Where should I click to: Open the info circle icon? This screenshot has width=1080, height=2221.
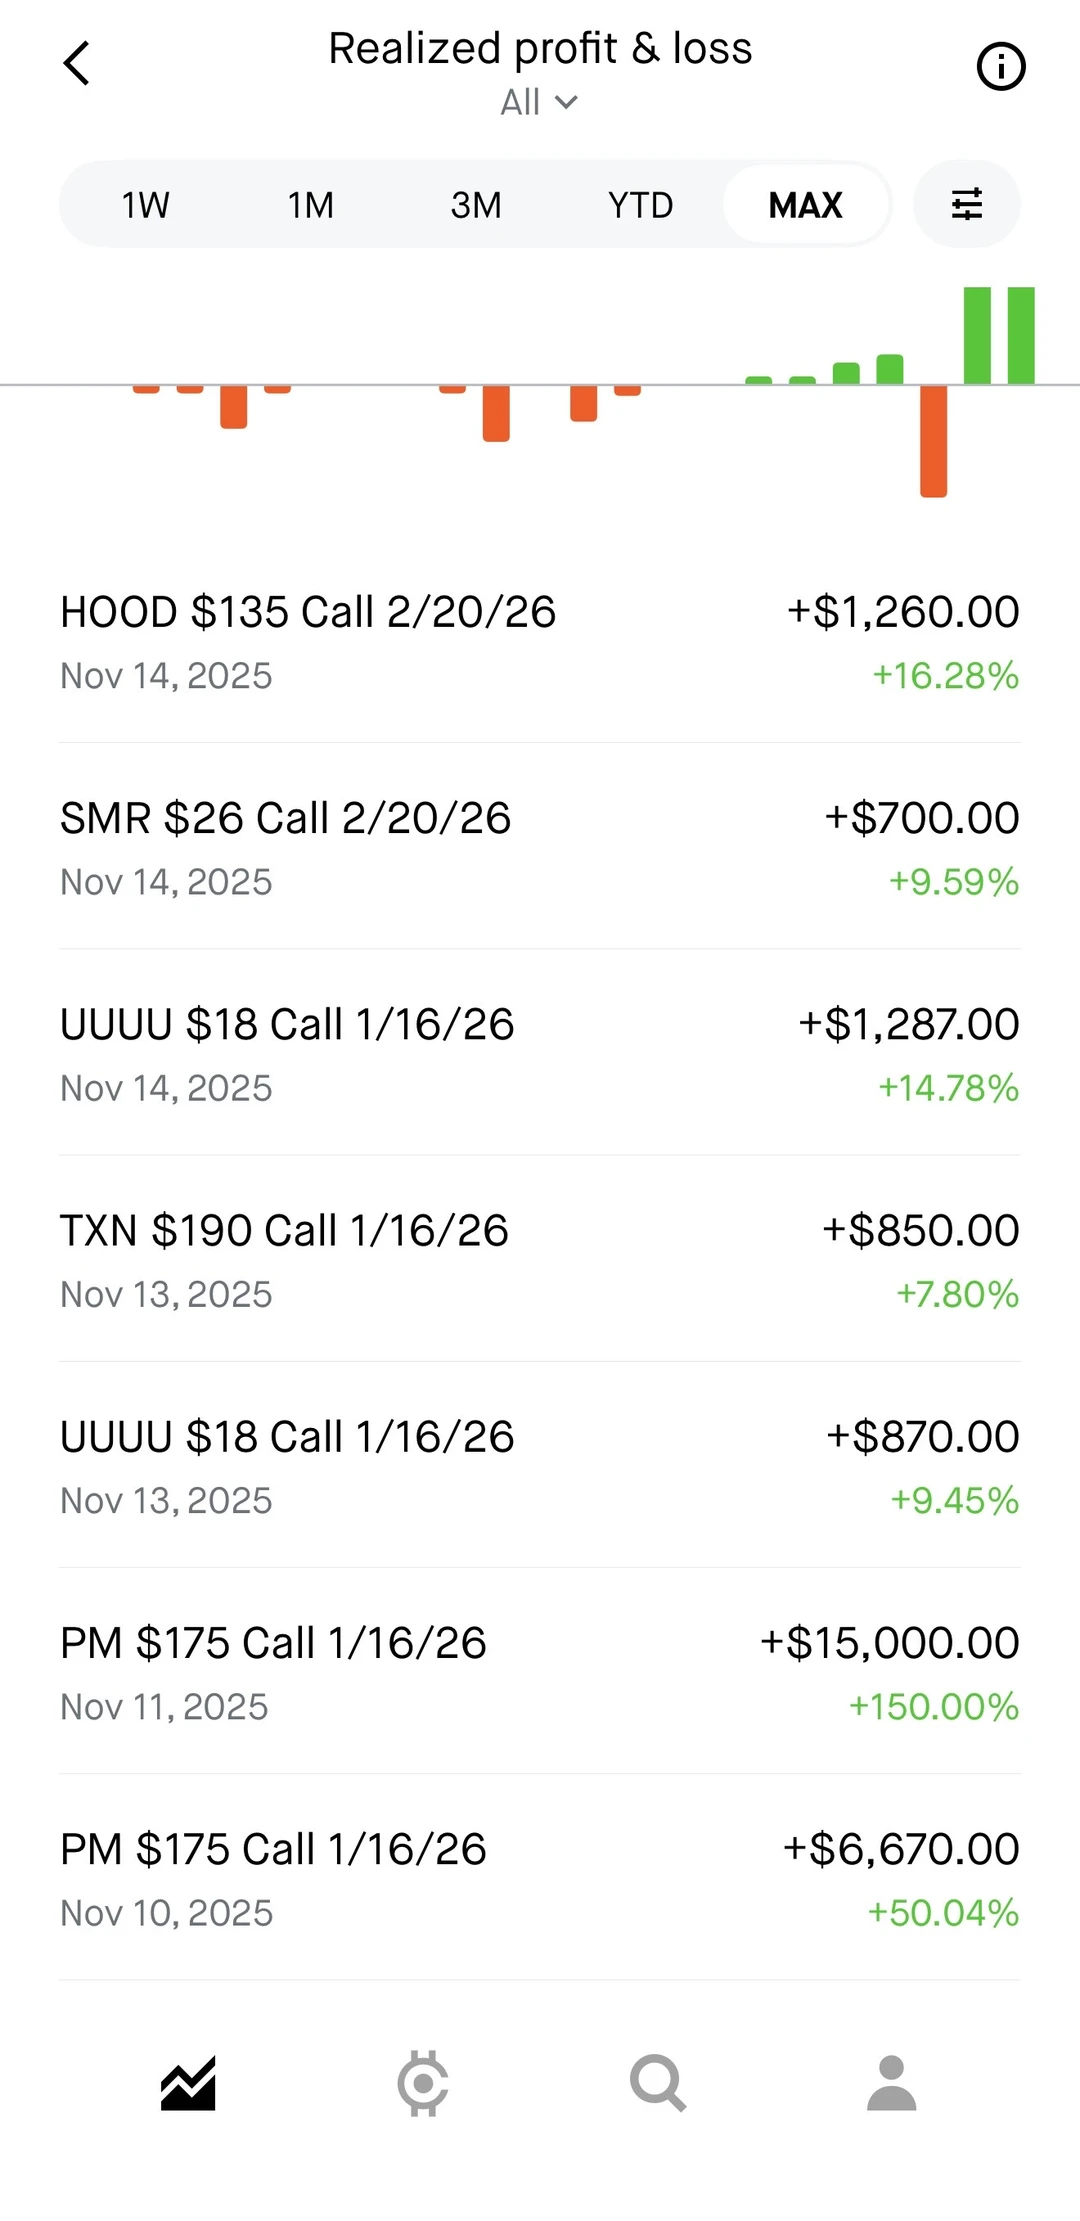click(1000, 67)
